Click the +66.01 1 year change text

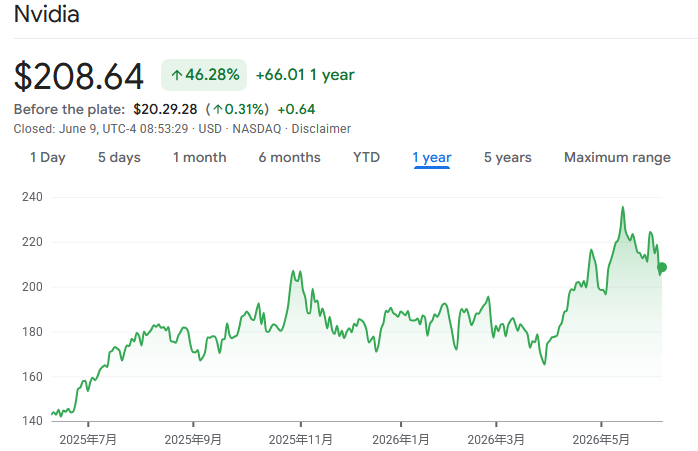click(x=305, y=75)
